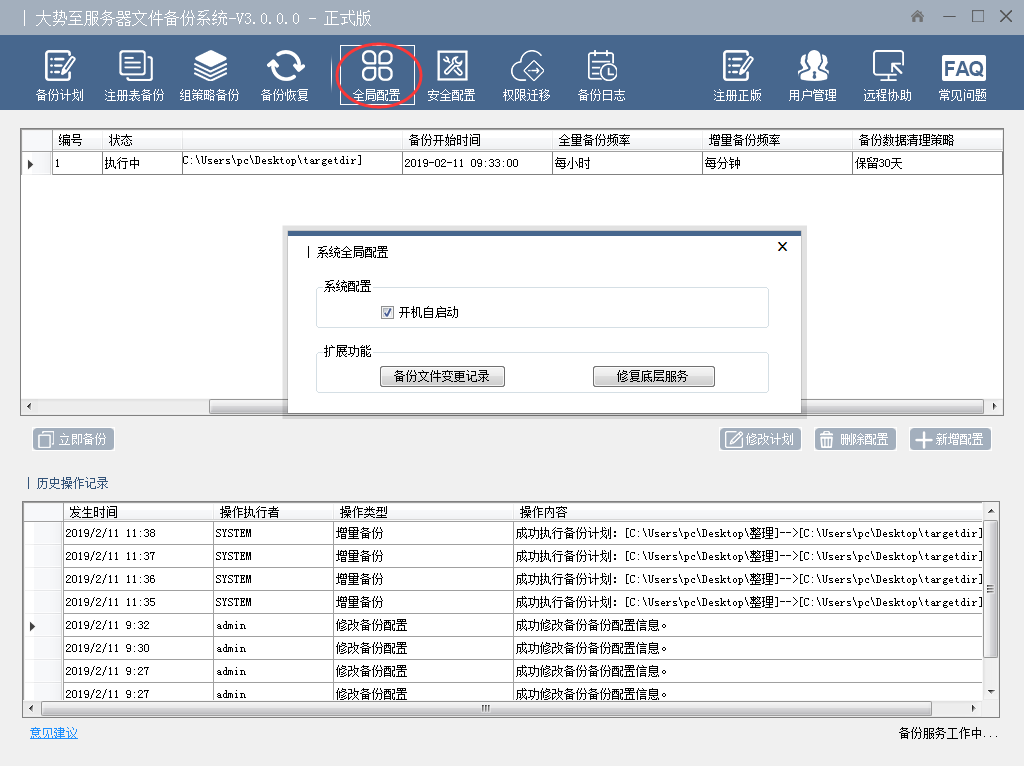Close the 系统全局配置 dialog
This screenshot has width=1024, height=766.
[782, 247]
